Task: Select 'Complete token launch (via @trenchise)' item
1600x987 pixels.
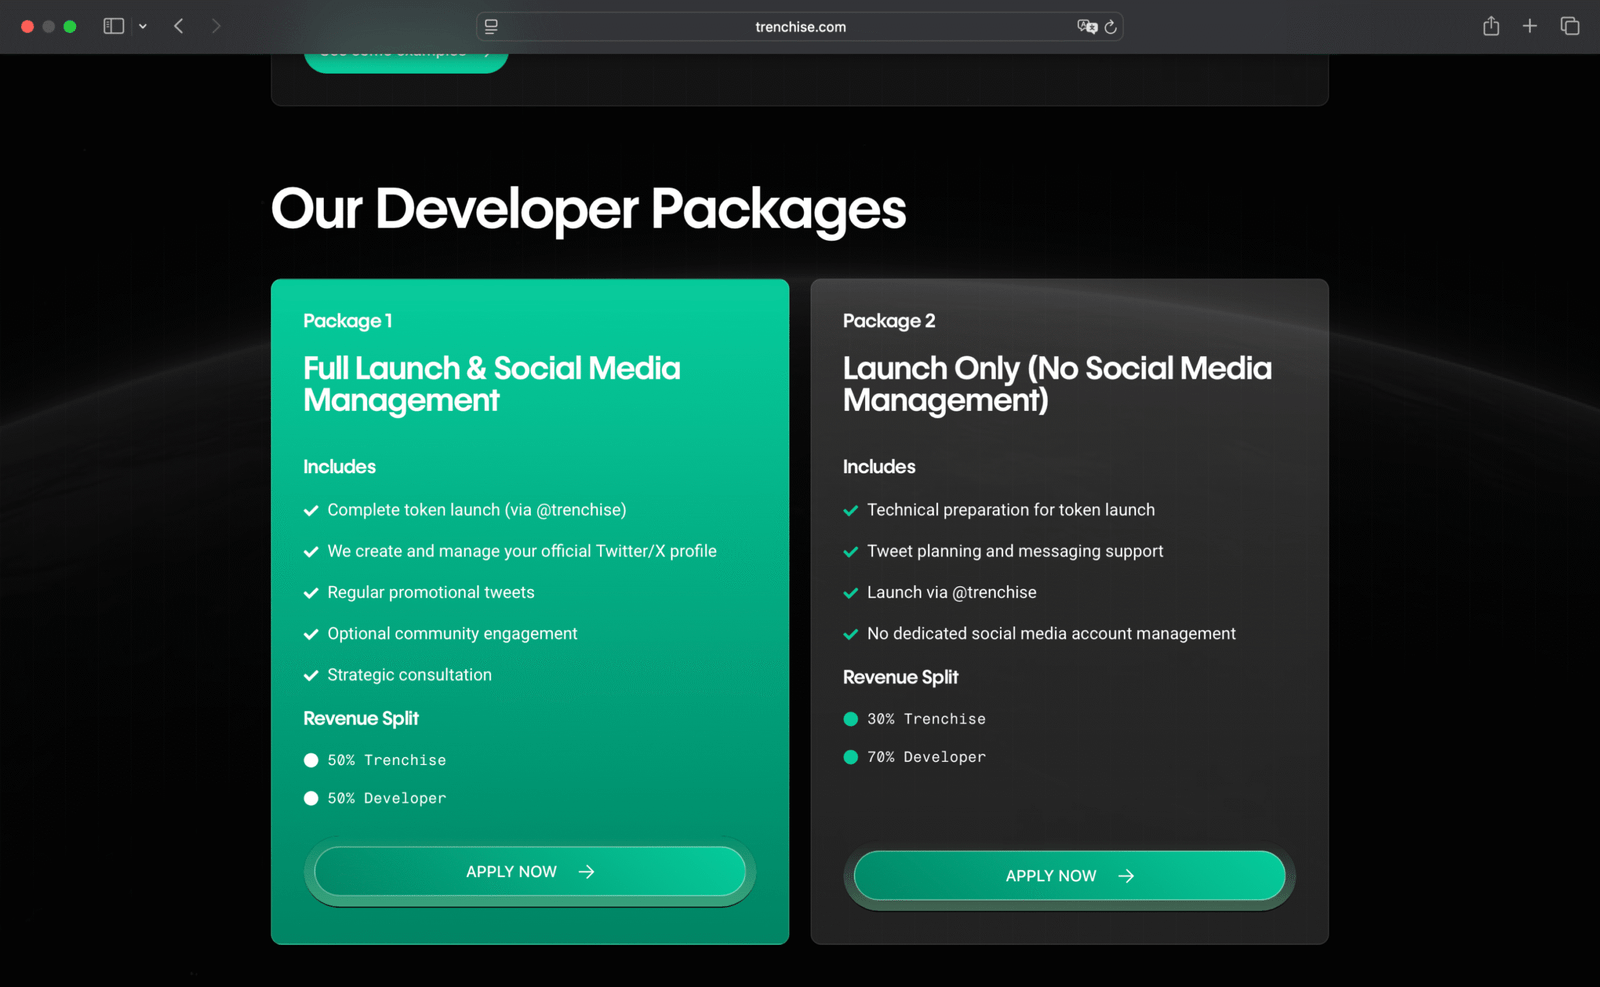Action: 477,510
